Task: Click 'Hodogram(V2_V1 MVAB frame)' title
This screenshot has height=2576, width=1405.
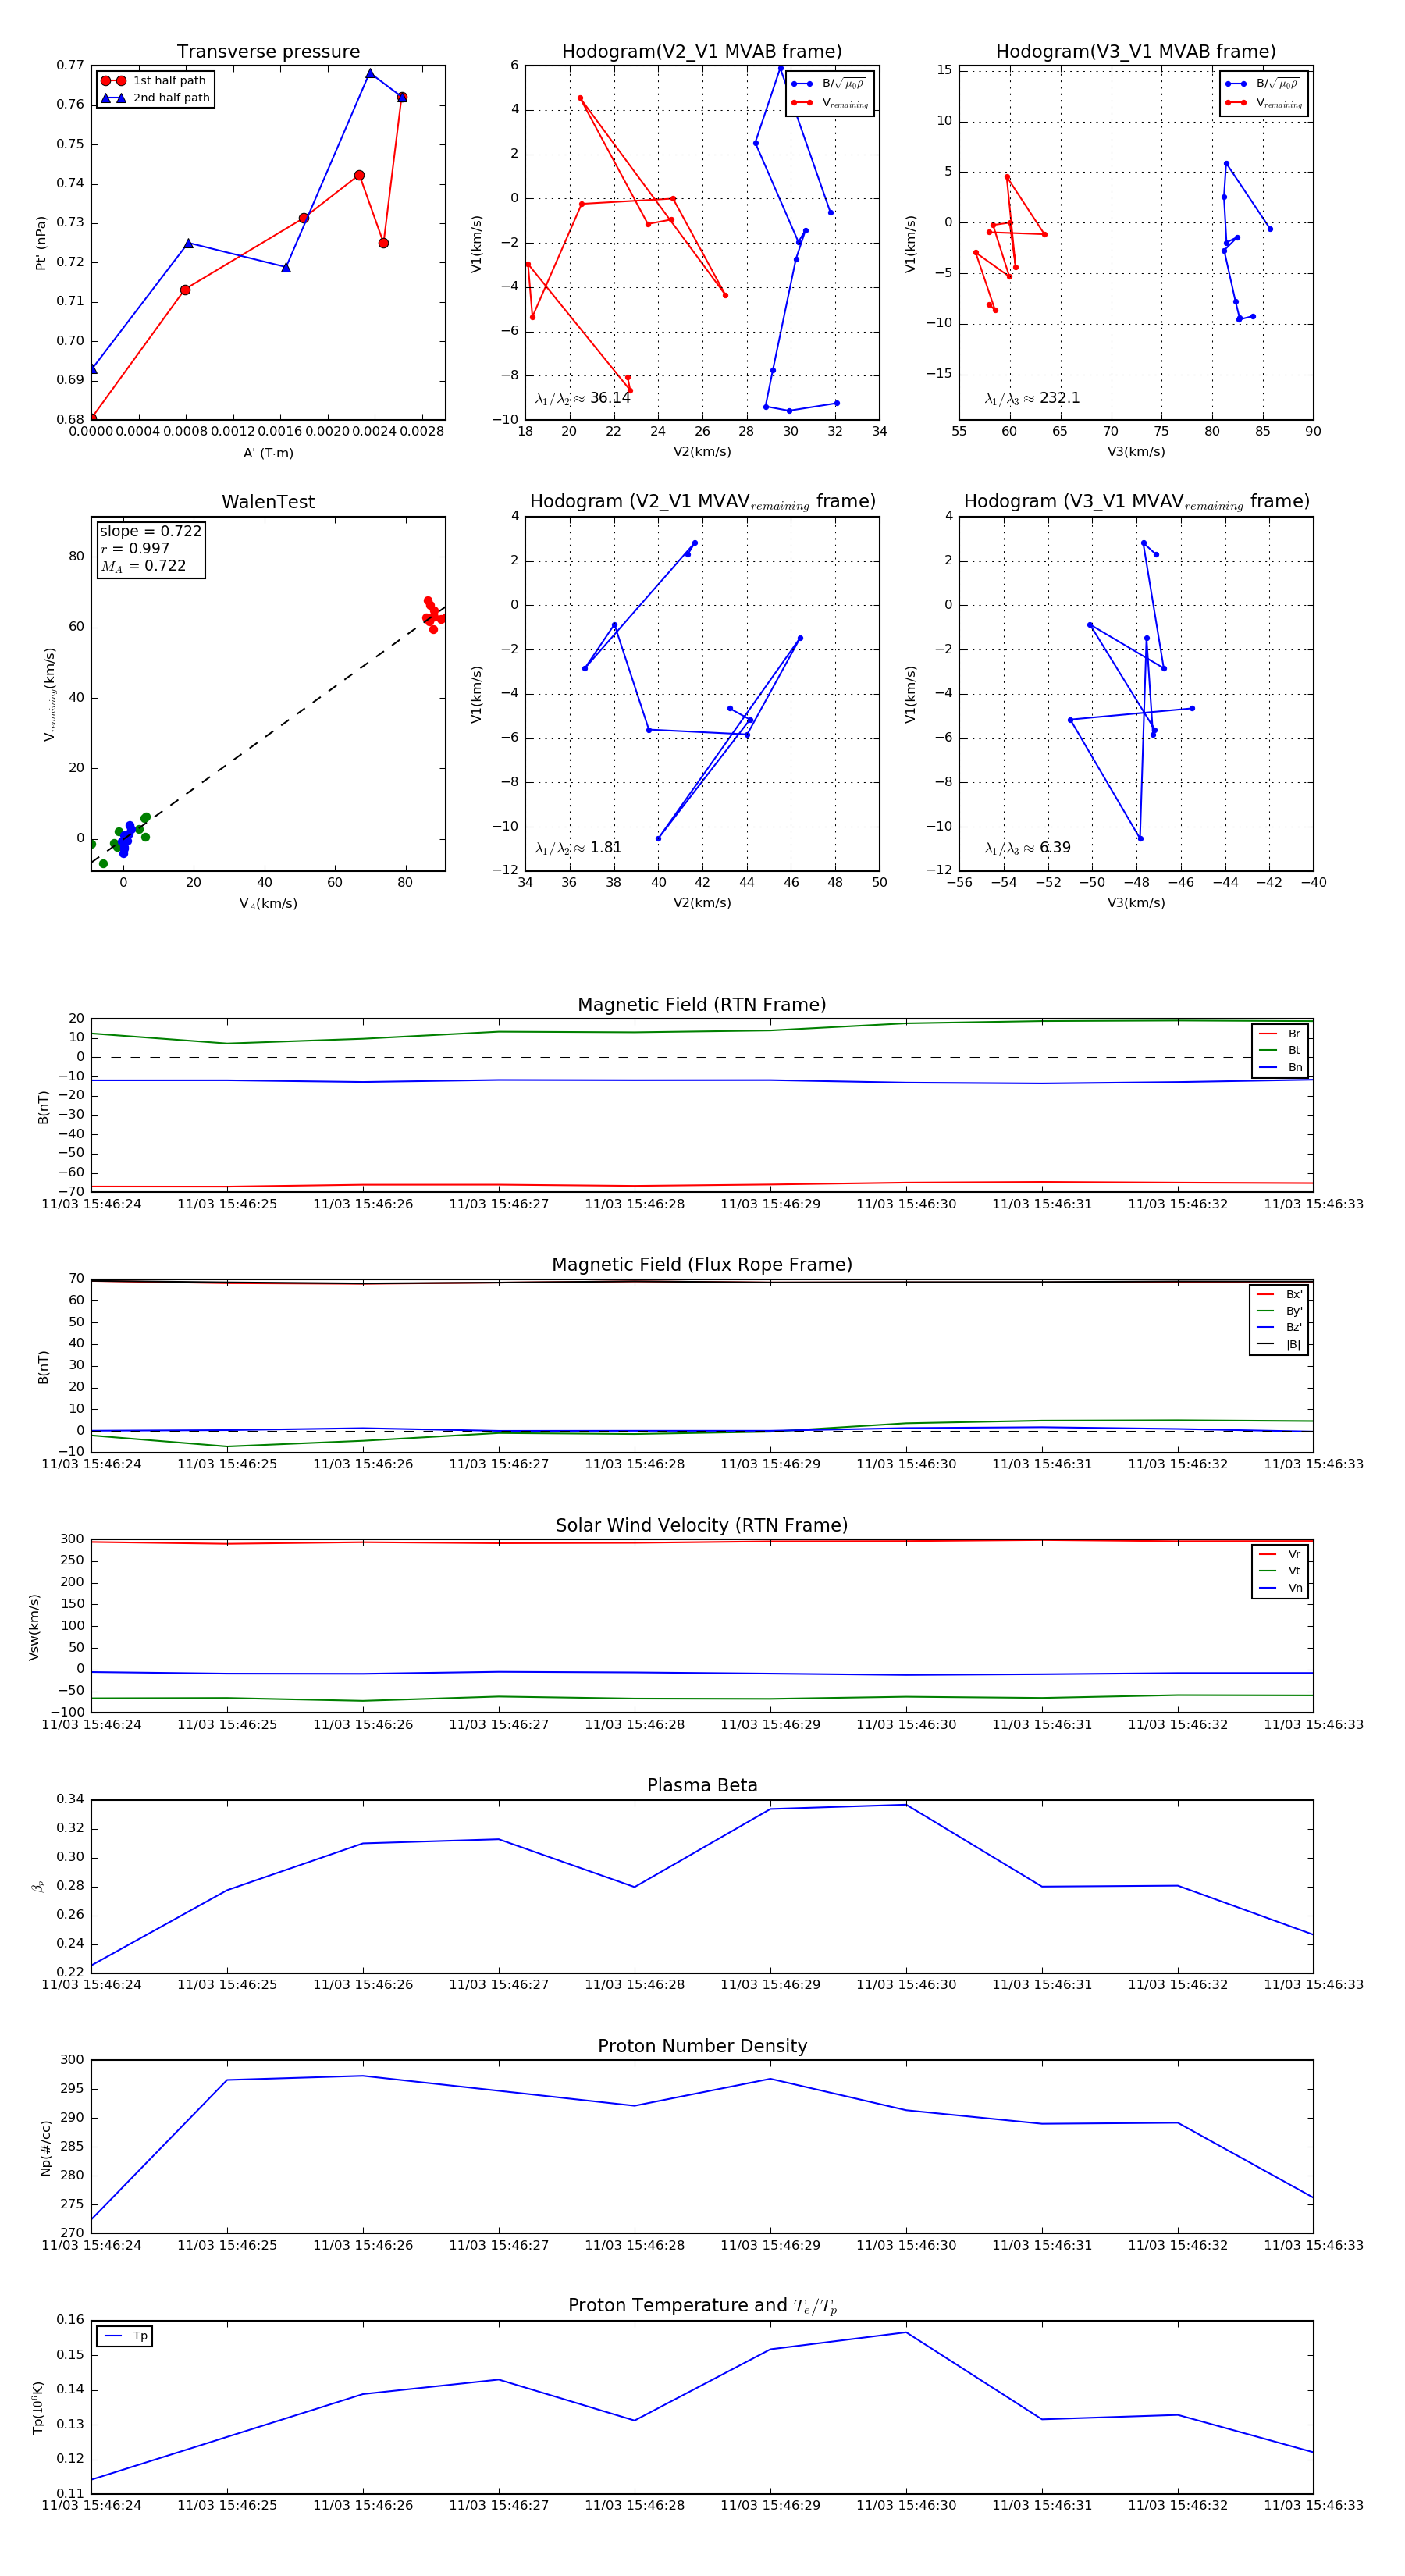Action: point(702,52)
